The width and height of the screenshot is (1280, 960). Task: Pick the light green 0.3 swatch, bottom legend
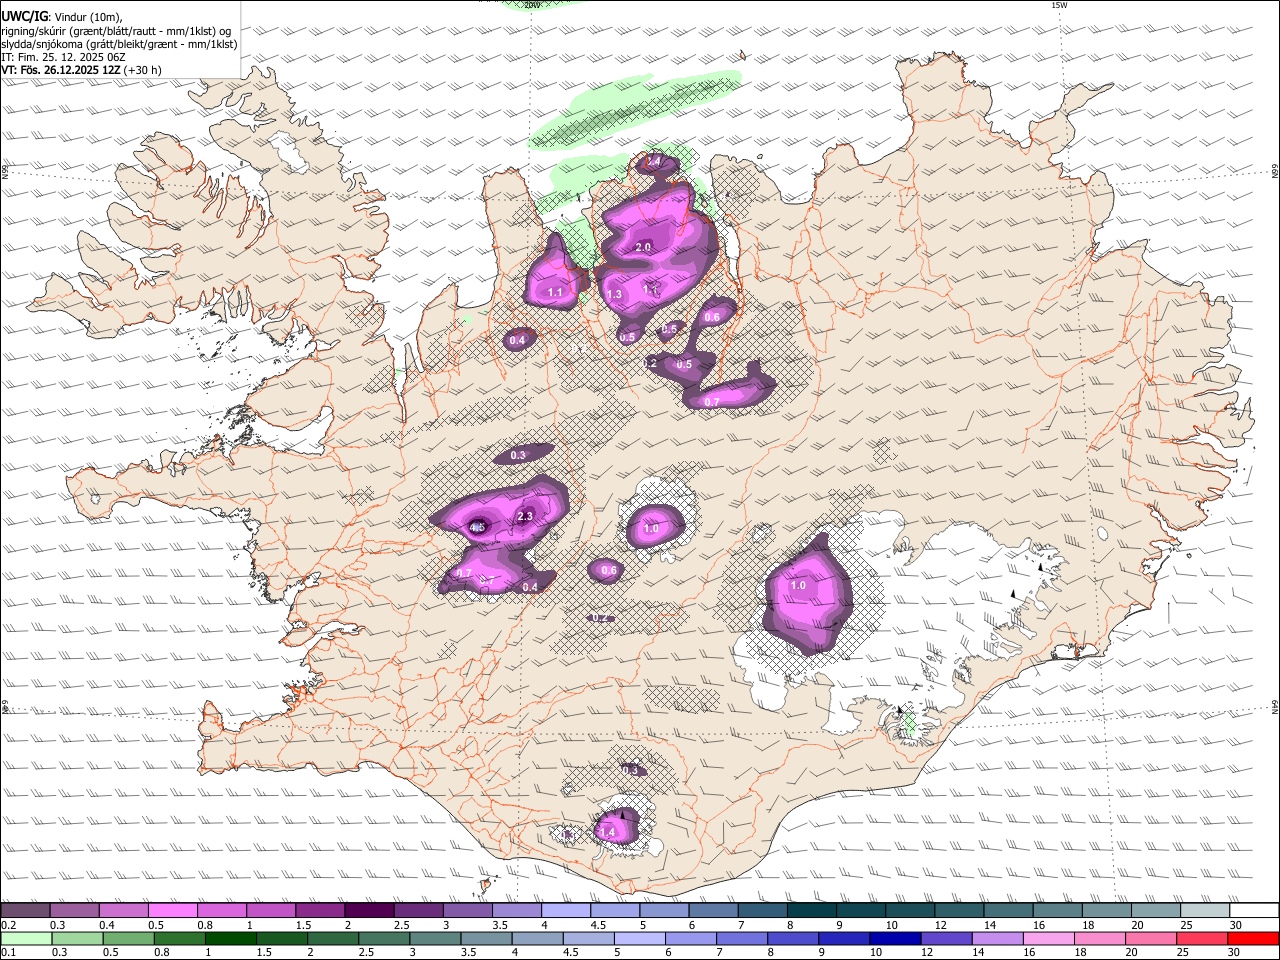point(77,938)
